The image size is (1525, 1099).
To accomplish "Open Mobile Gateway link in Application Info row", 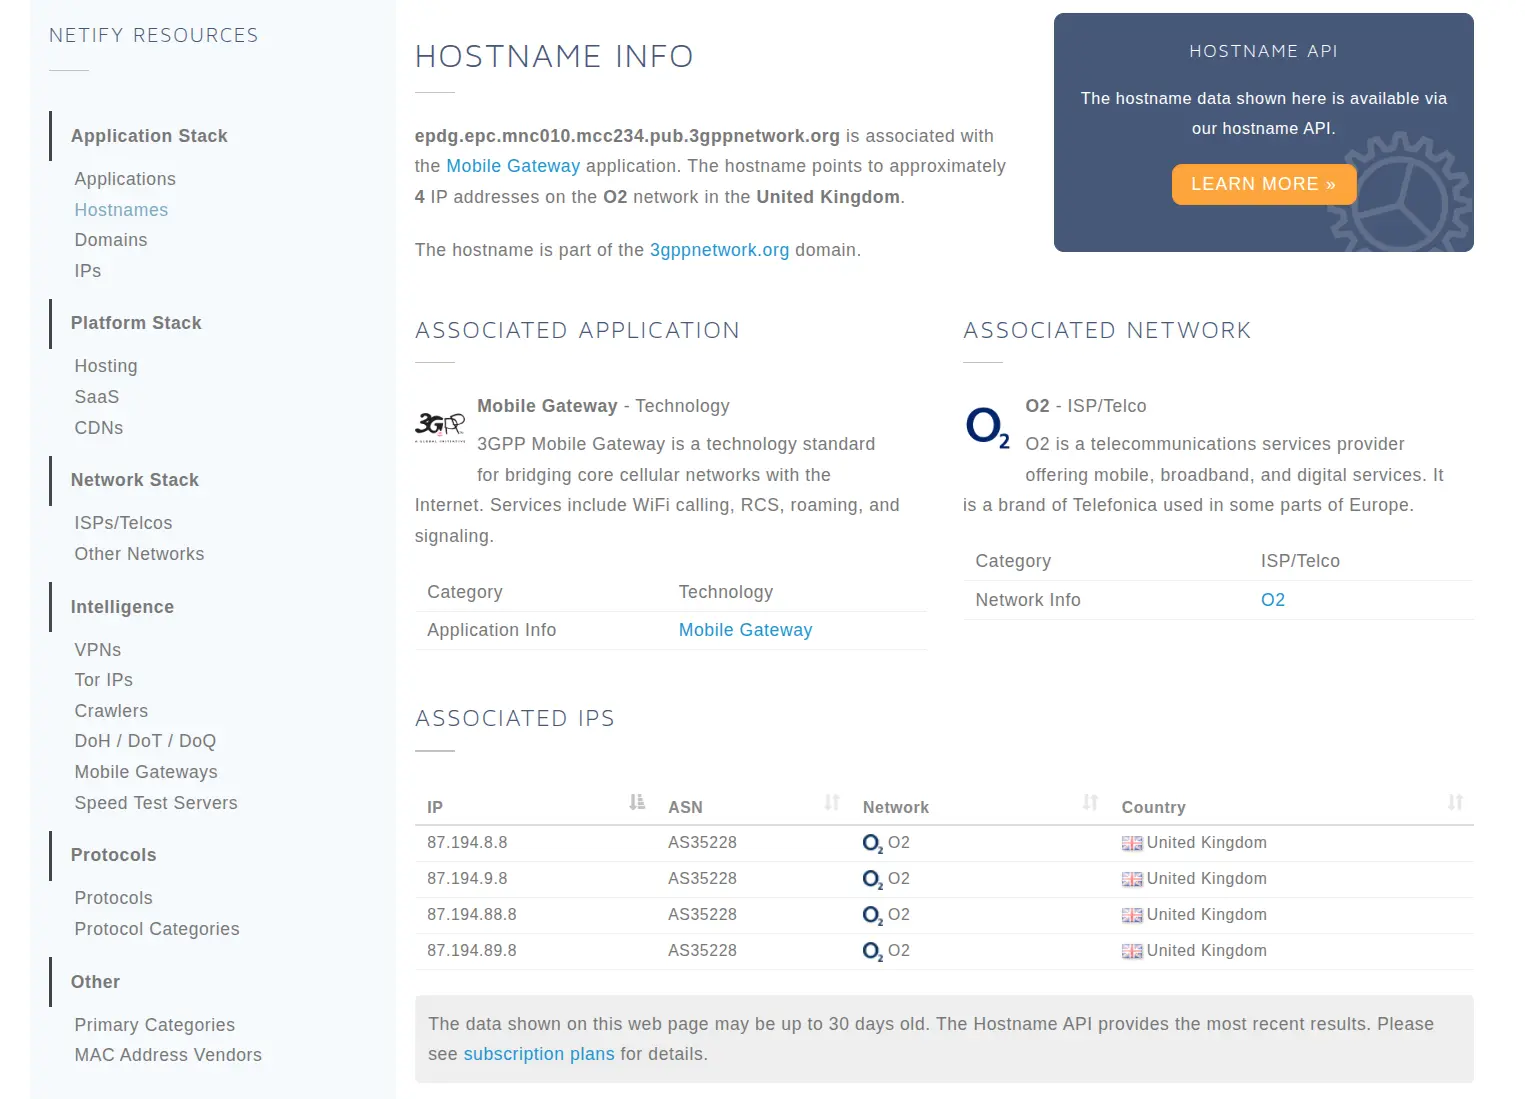I will 745,630.
